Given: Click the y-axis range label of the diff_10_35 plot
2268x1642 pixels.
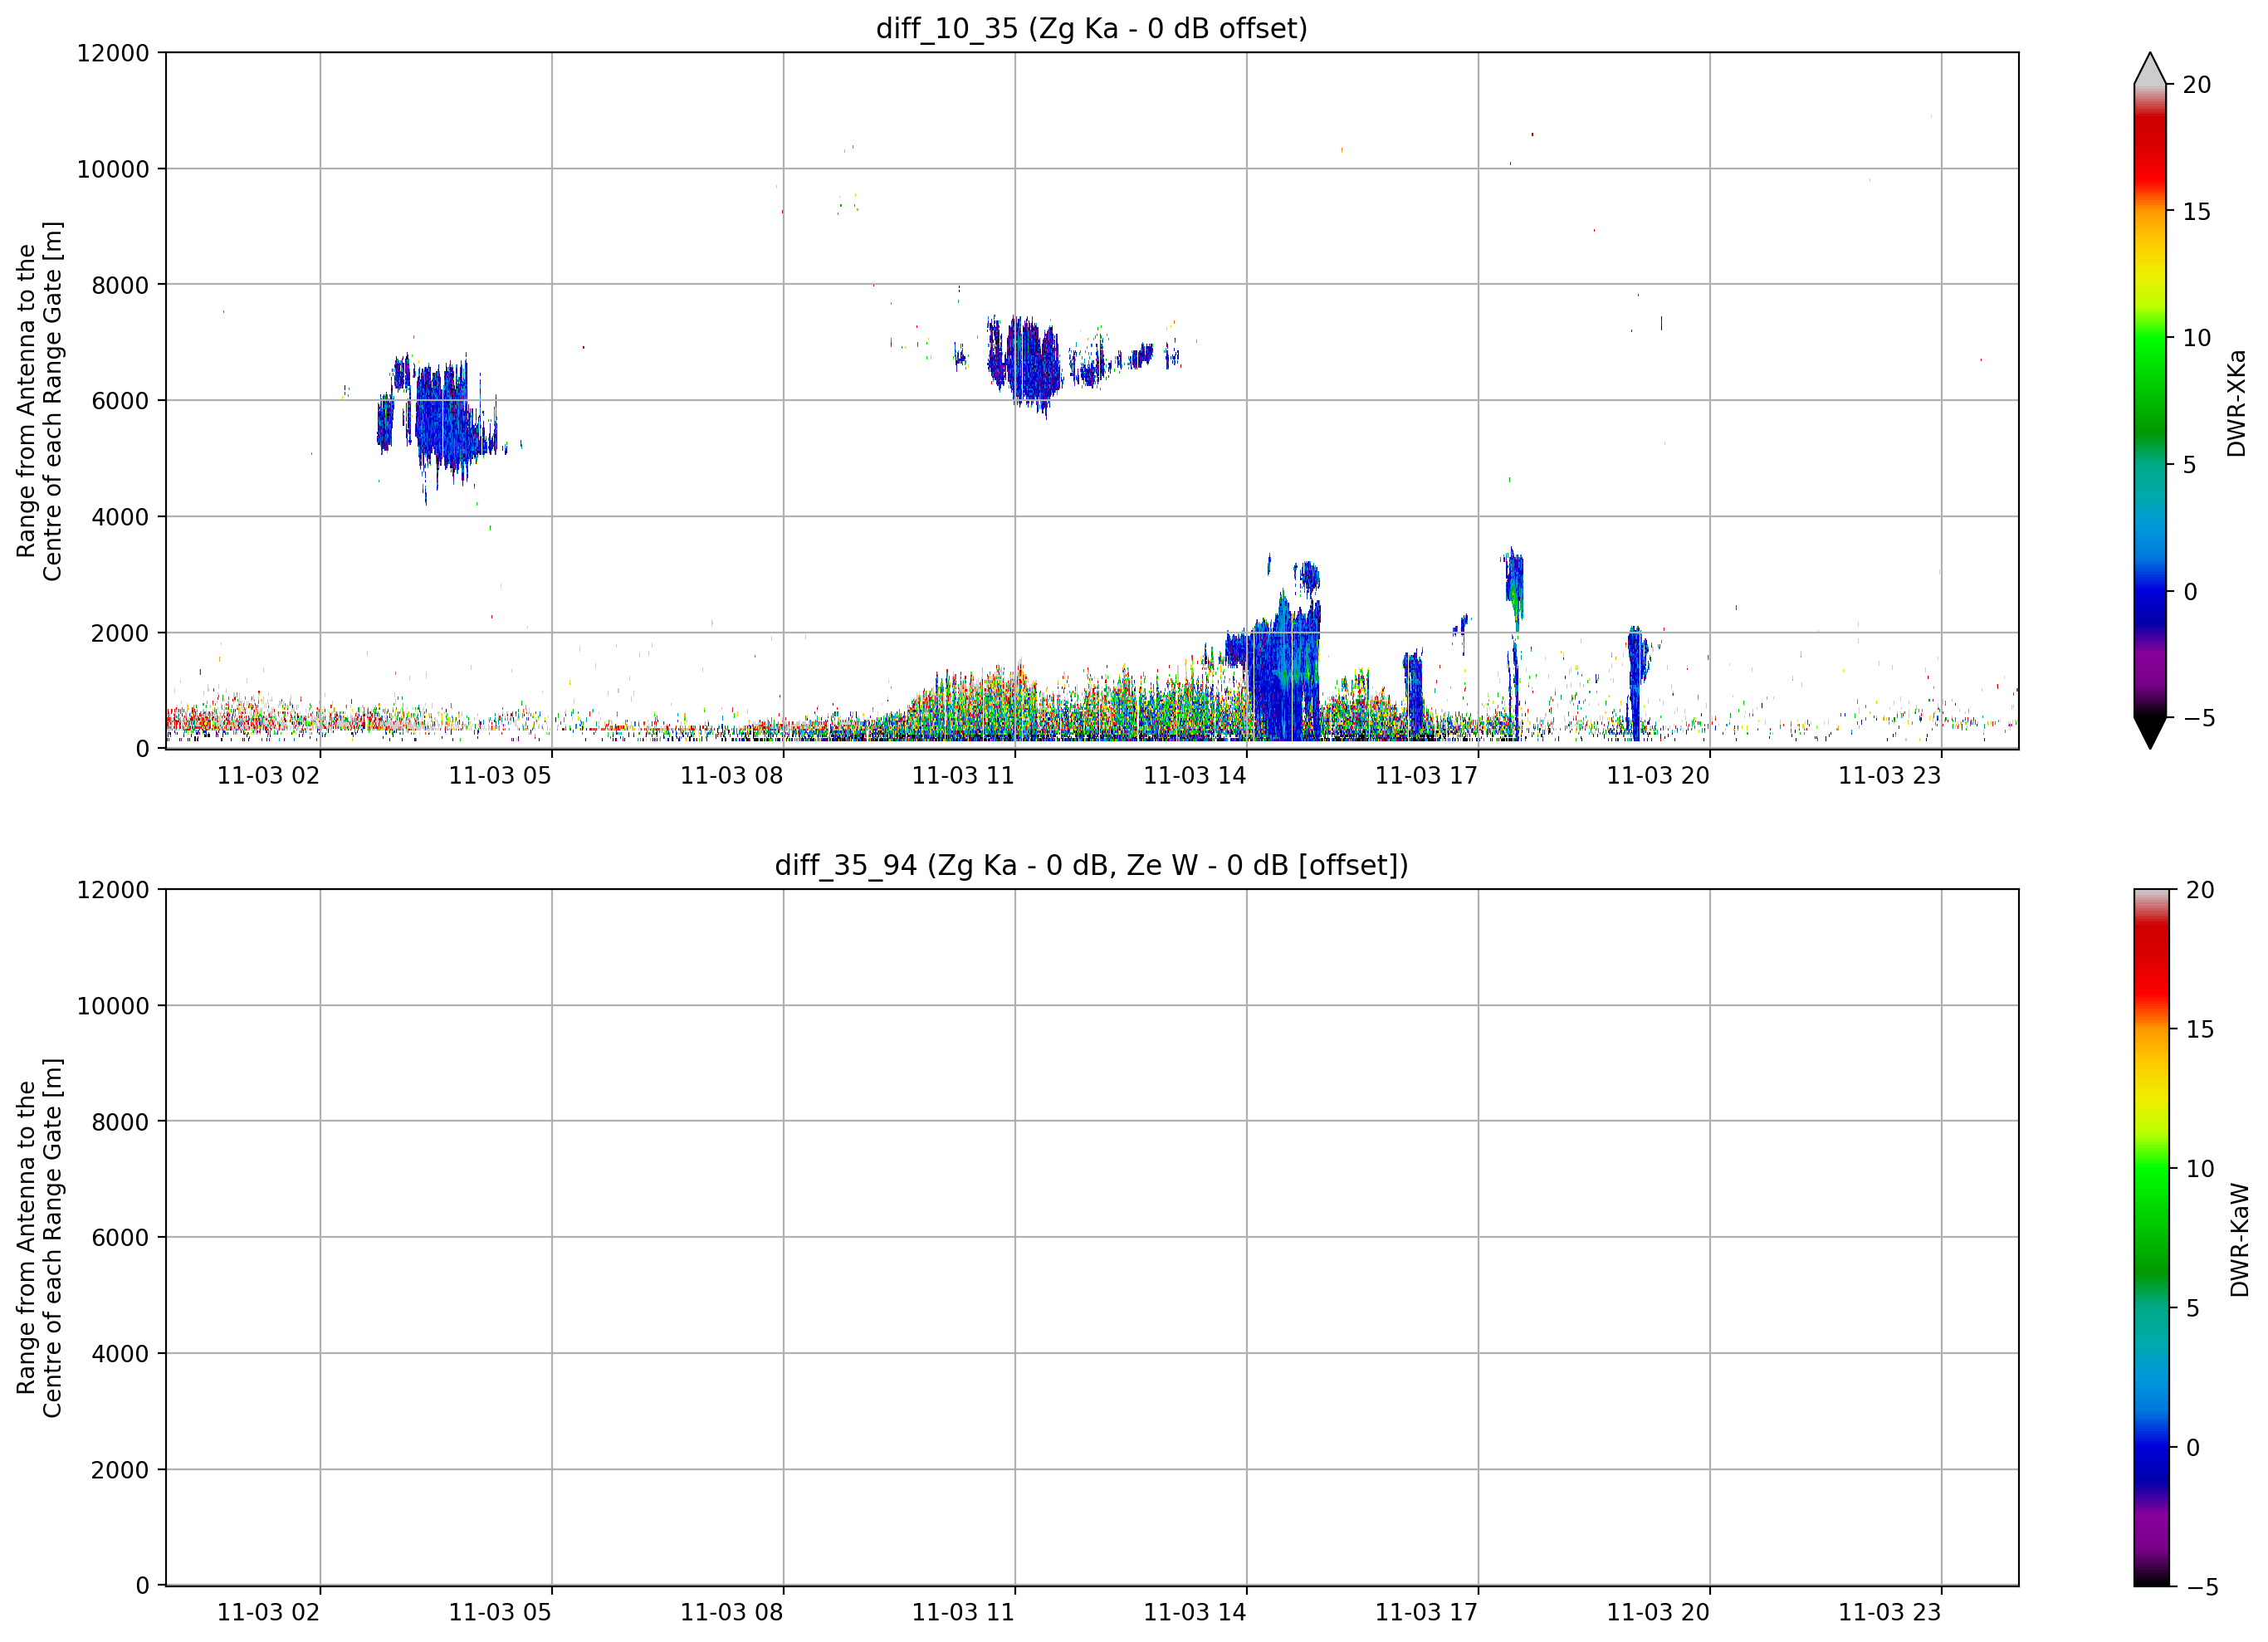Looking at the screenshot, I should (39, 401).
